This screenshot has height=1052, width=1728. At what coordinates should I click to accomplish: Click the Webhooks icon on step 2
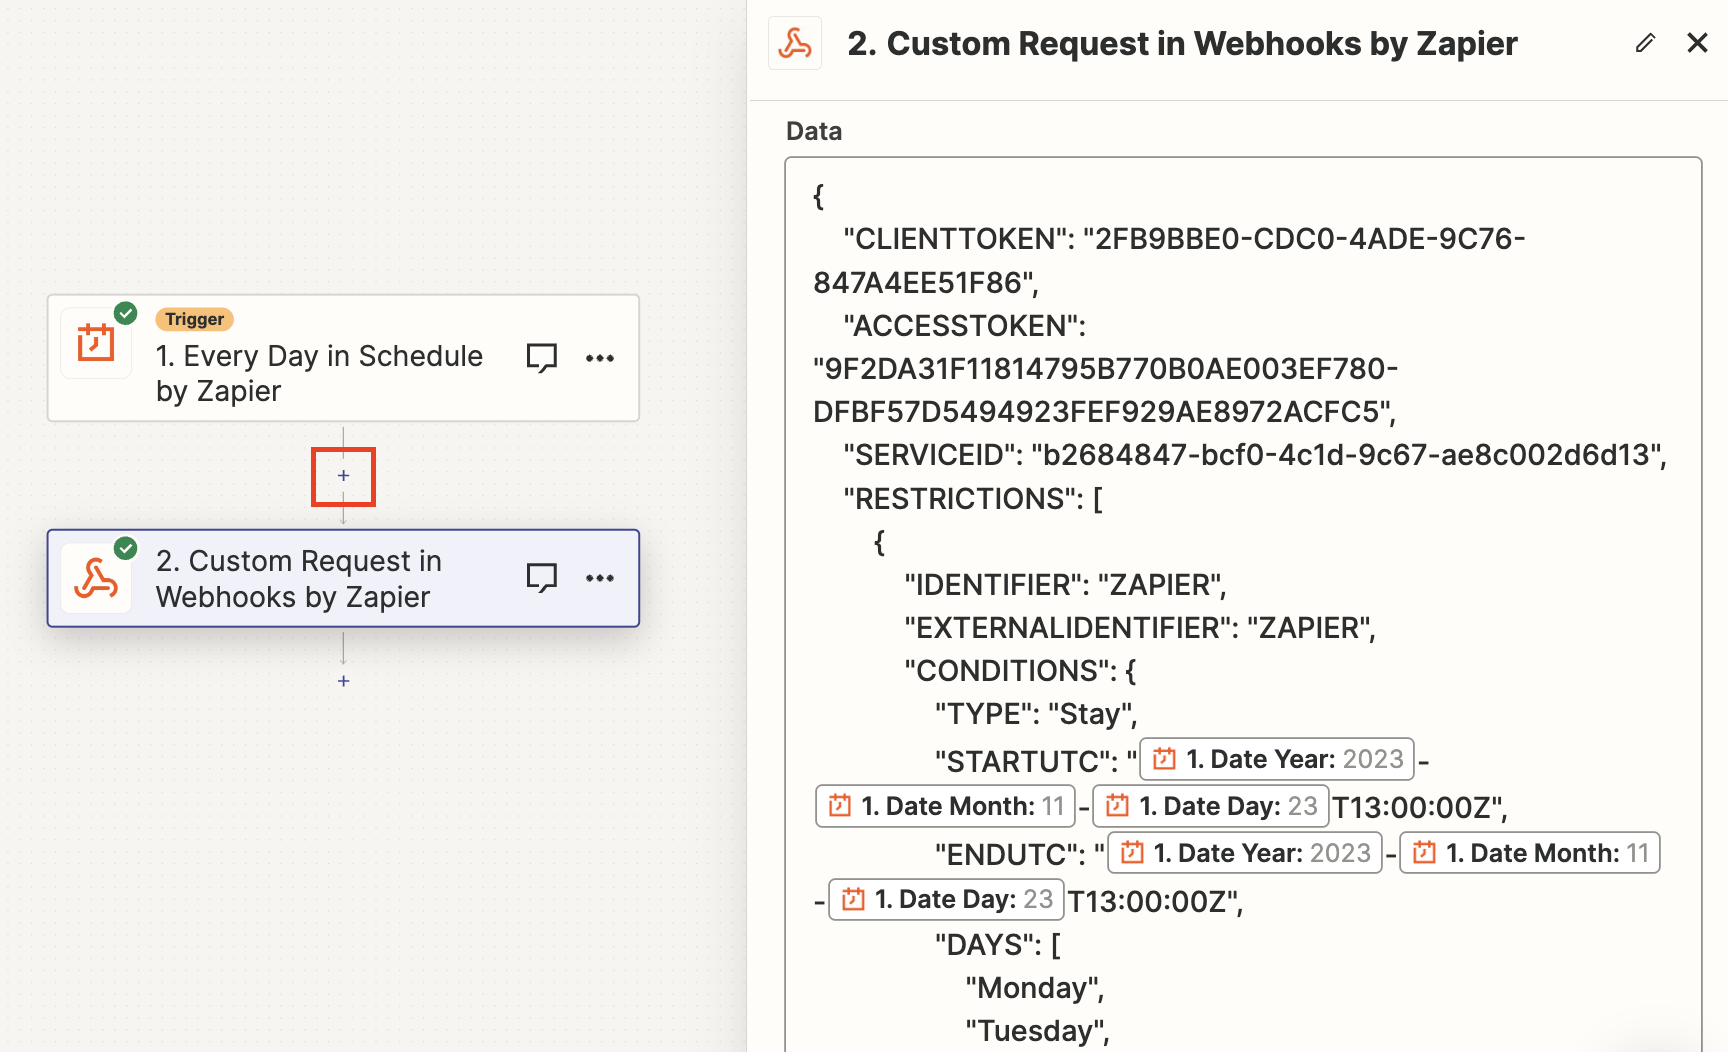96,578
